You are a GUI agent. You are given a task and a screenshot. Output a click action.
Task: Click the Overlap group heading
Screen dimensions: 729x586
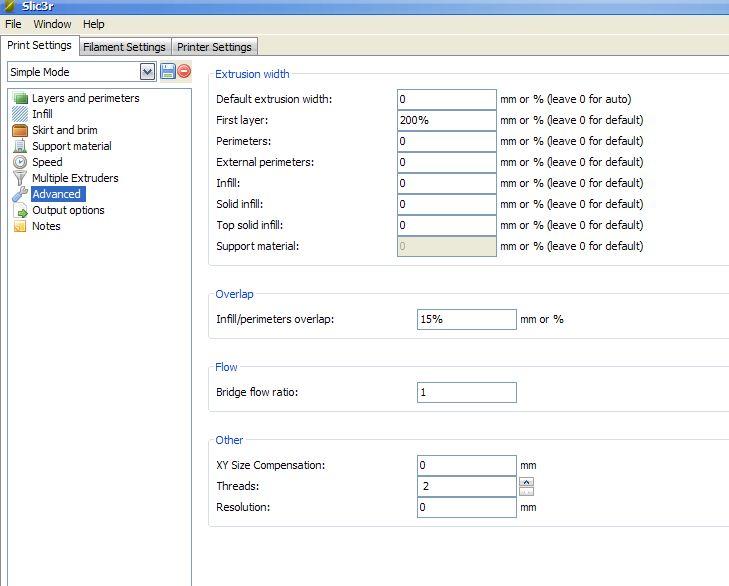point(234,294)
